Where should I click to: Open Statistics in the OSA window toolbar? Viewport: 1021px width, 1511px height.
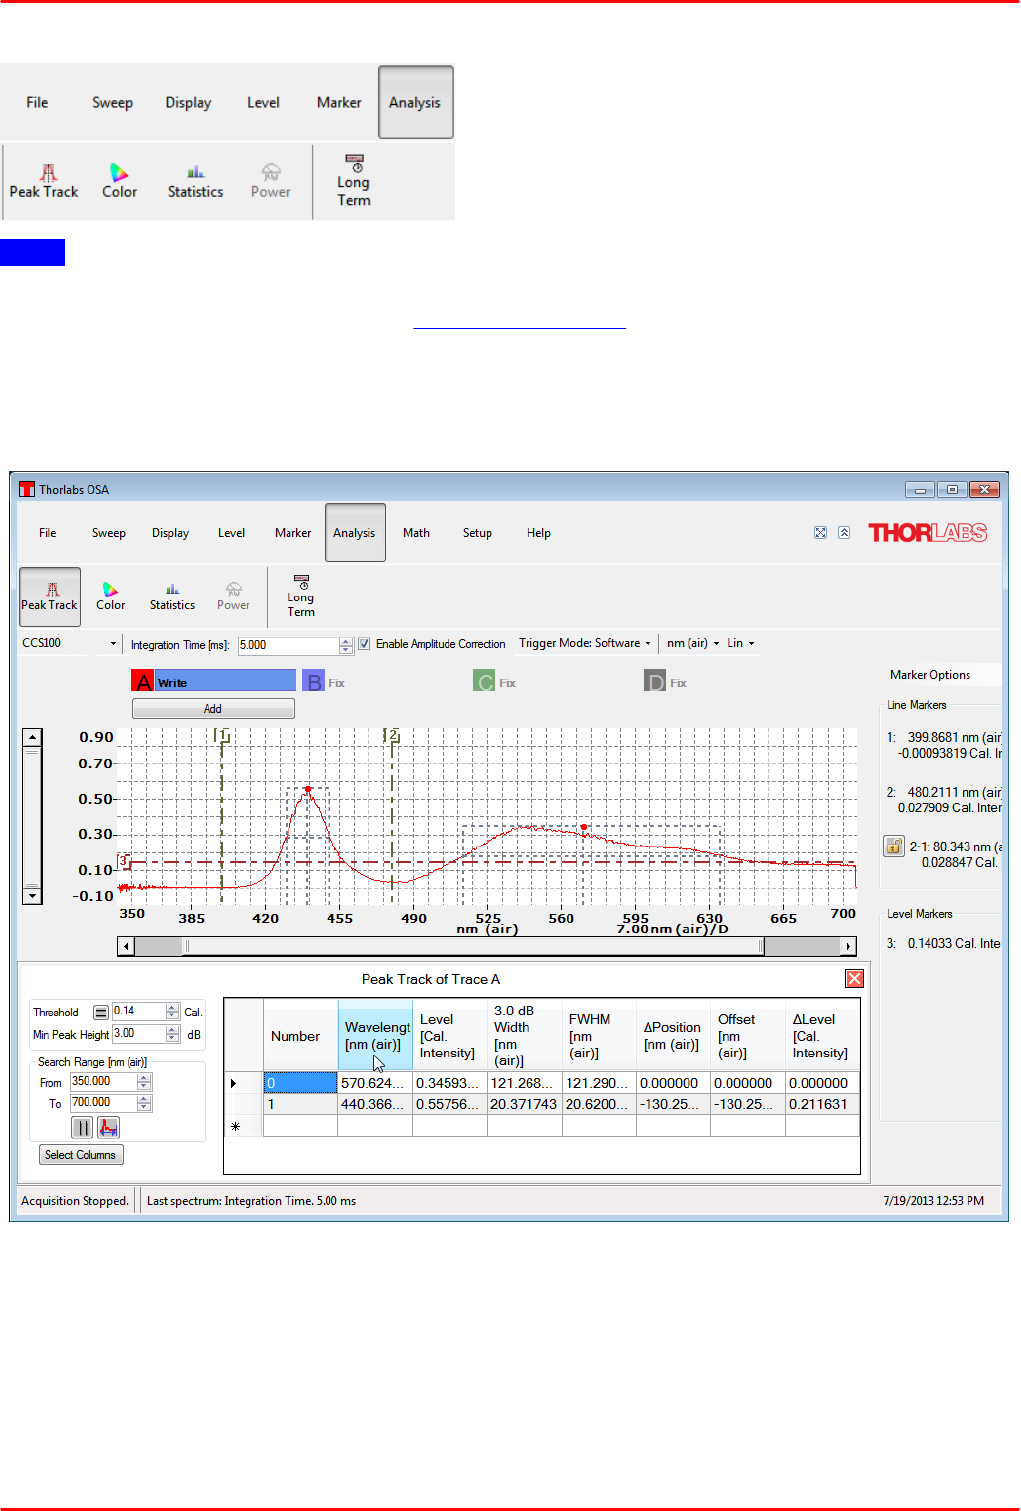pyautogui.click(x=172, y=597)
